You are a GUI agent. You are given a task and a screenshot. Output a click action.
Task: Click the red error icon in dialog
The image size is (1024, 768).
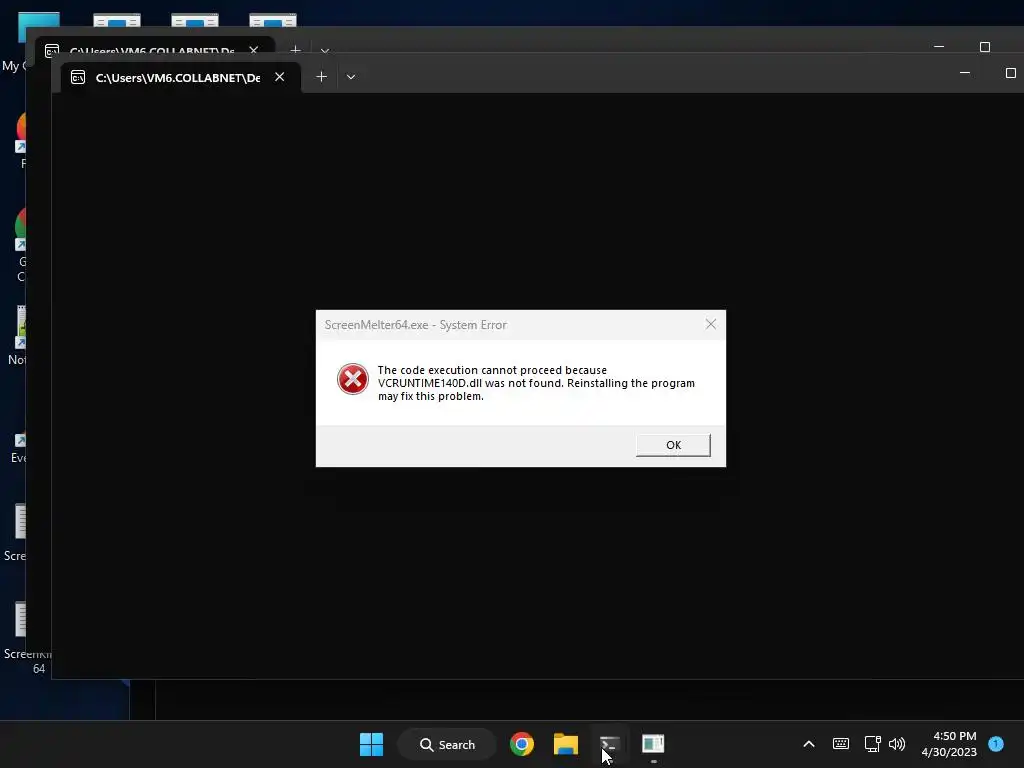(353, 379)
